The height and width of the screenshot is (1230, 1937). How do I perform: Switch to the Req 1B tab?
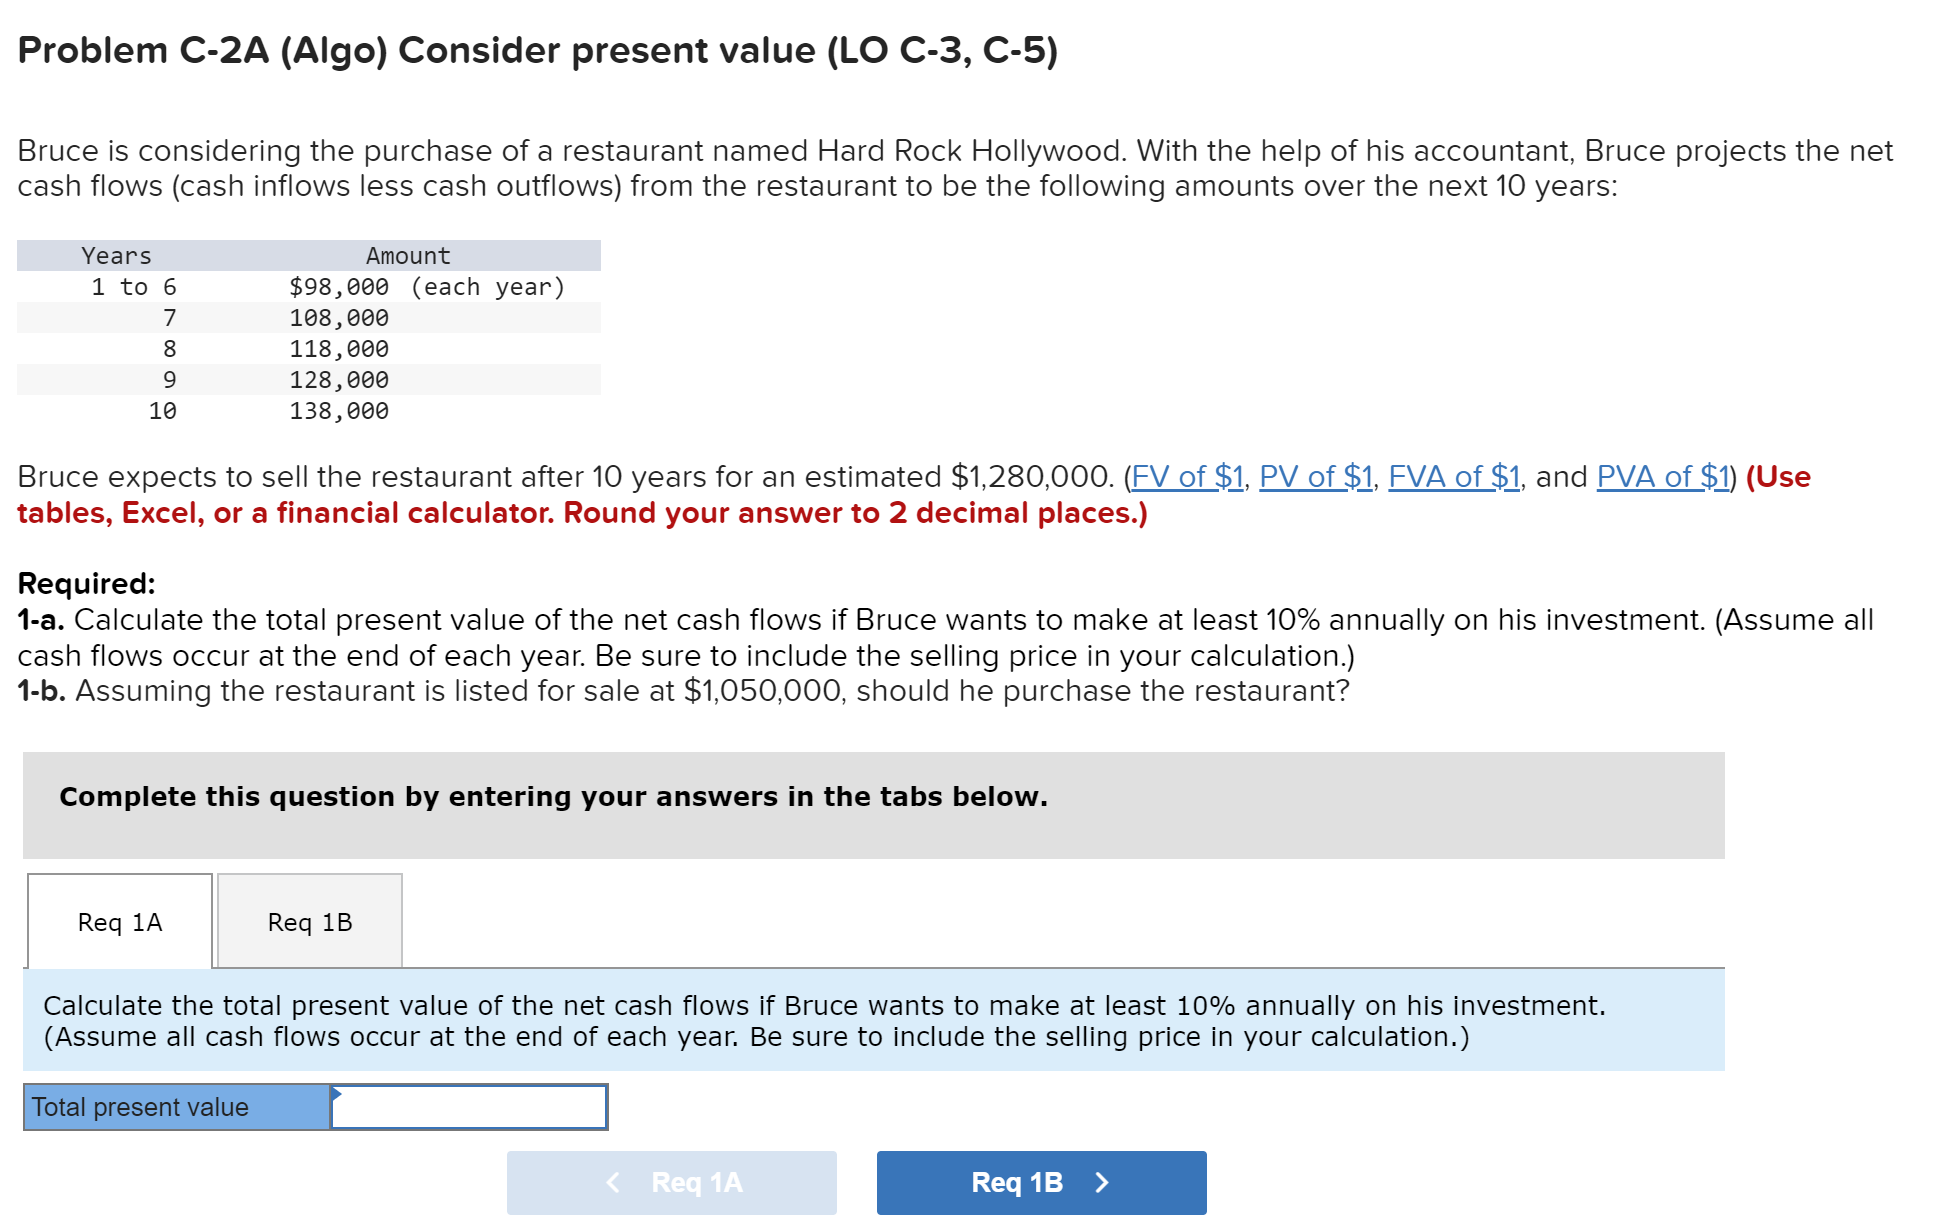pyautogui.click(x=309, y=922)
